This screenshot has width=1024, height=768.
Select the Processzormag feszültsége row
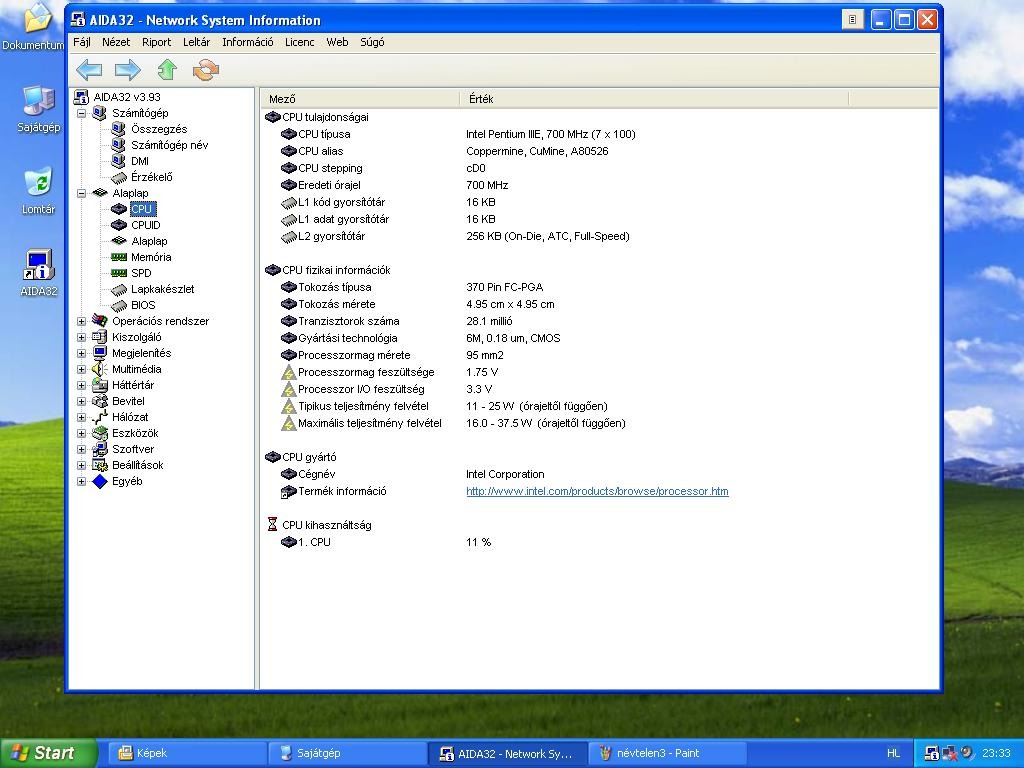pos(389,372)
